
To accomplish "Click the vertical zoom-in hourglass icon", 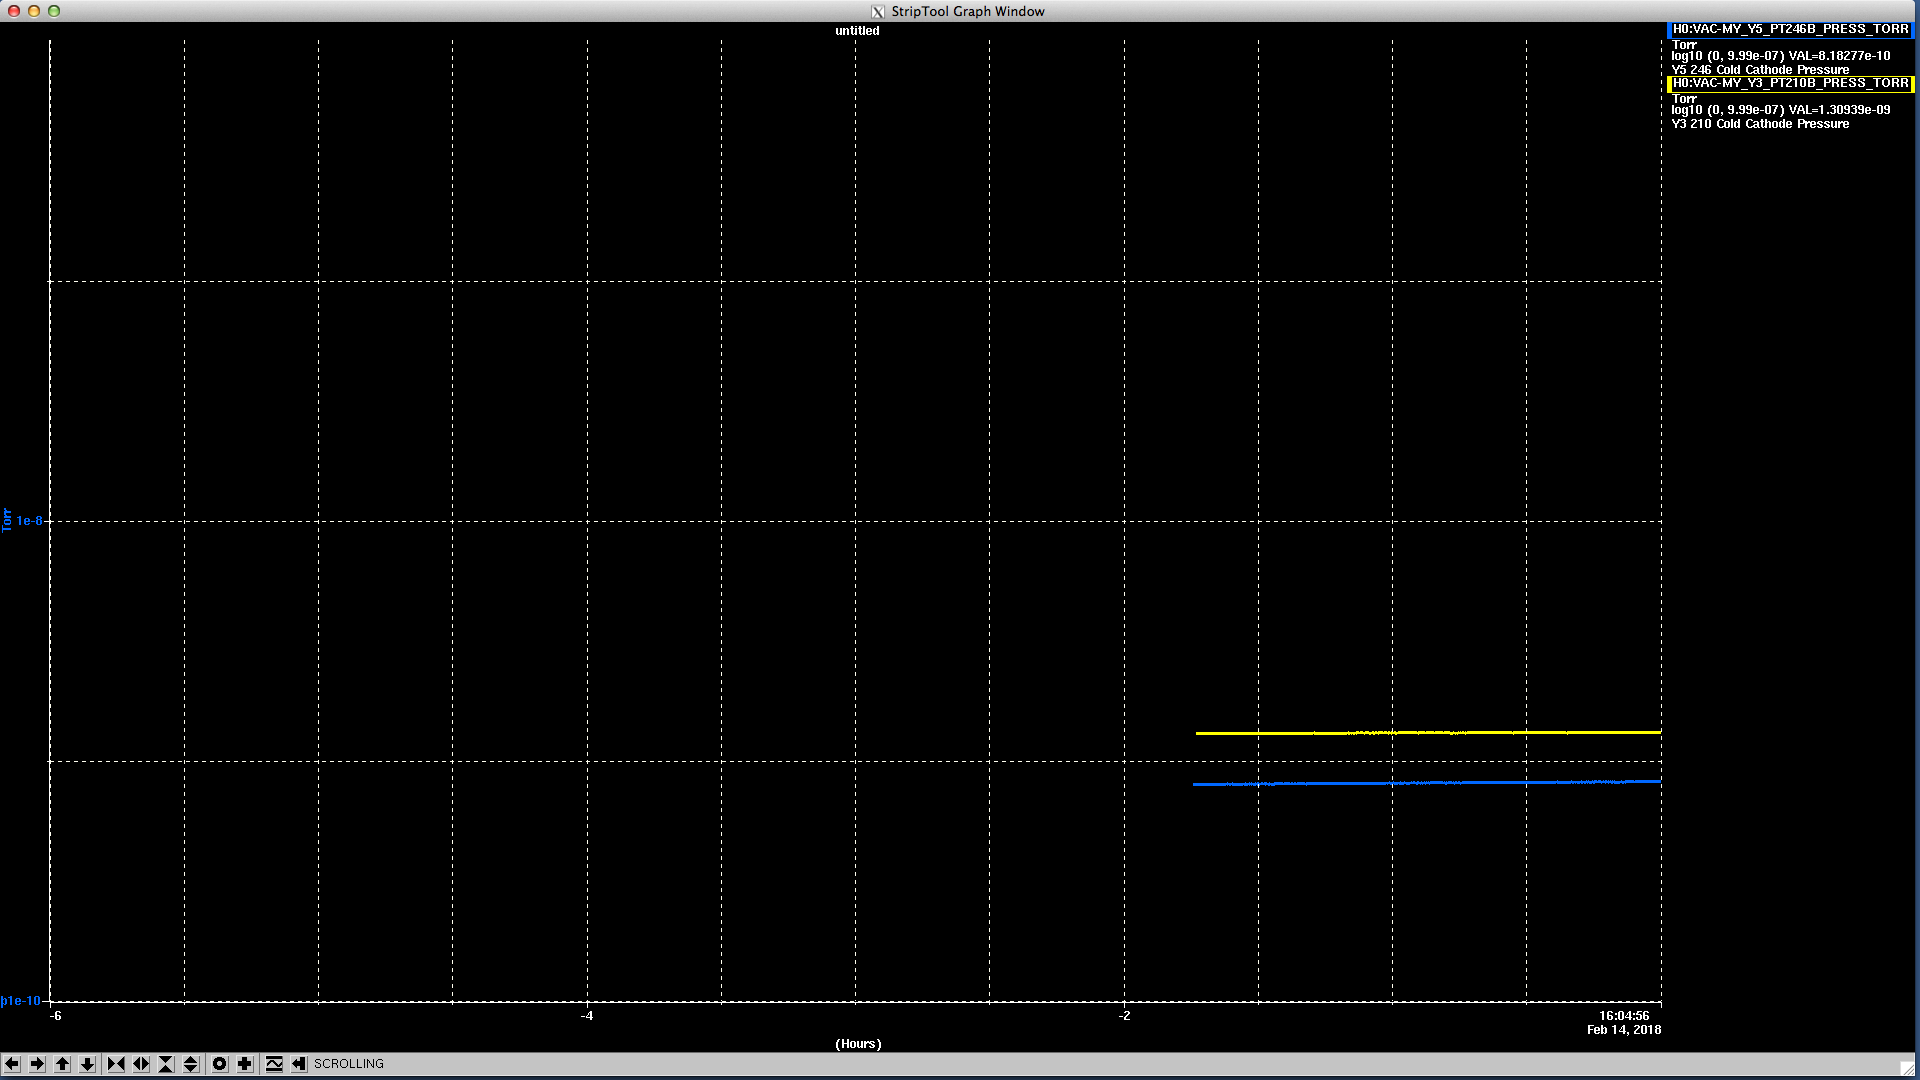I will click(x=166, y=1064).
